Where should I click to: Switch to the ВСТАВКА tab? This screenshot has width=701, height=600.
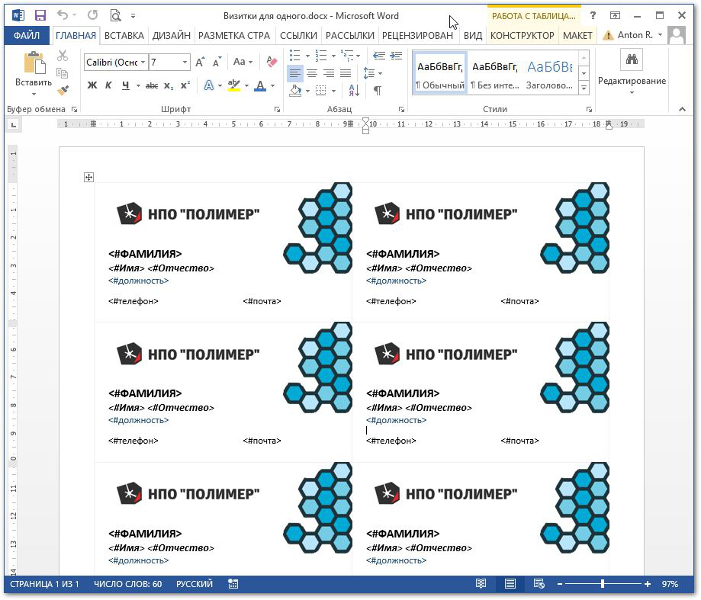[124, 35]
